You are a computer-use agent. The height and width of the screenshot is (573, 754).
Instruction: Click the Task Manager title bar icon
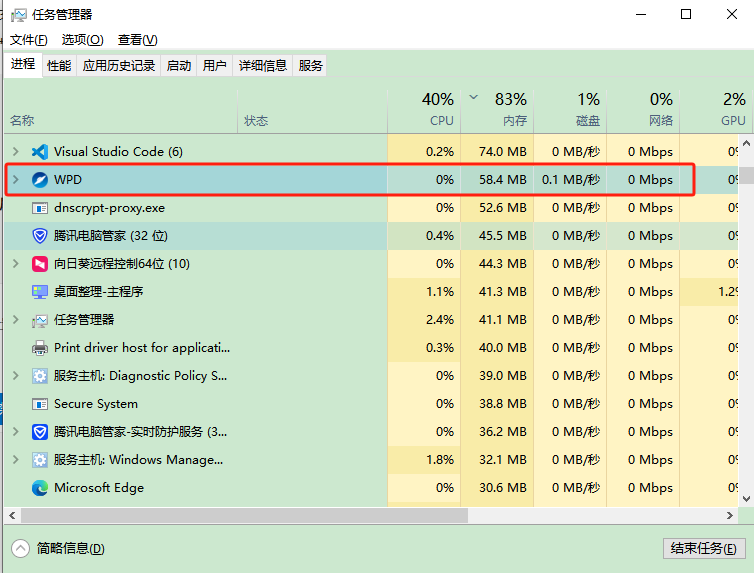tap(18, 15)
